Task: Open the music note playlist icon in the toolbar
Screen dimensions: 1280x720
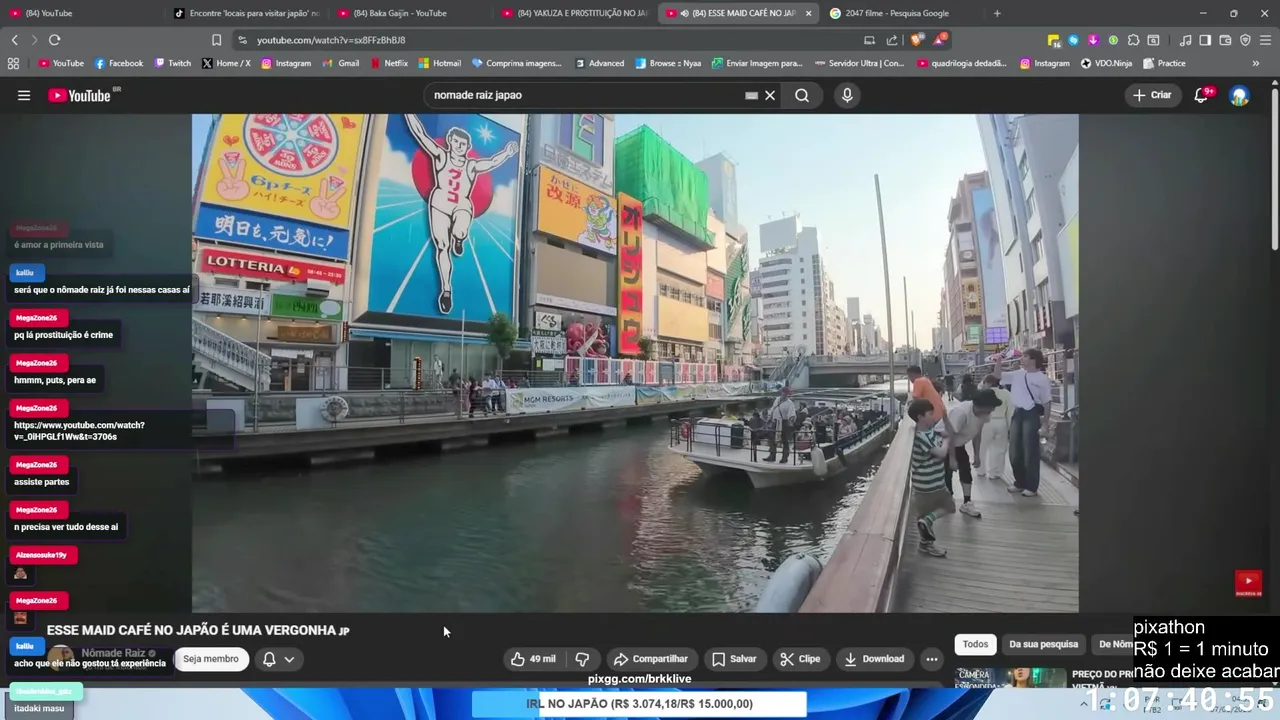Action: [1185, 40]
